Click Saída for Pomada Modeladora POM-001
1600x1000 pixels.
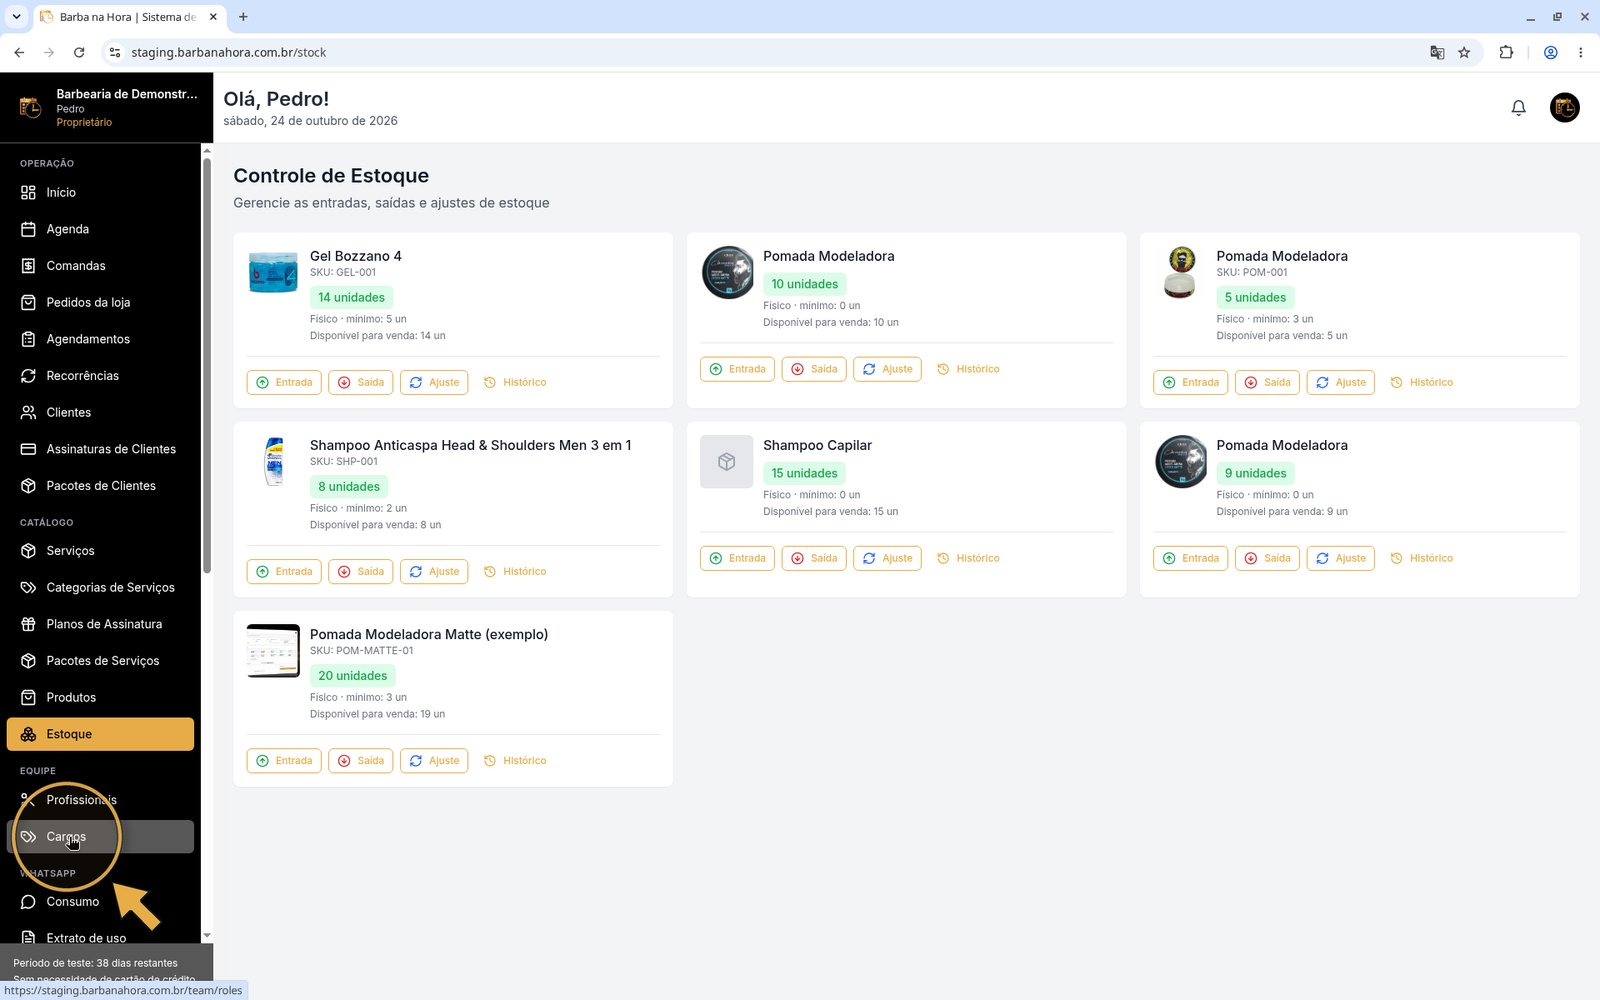(1267, 382)
